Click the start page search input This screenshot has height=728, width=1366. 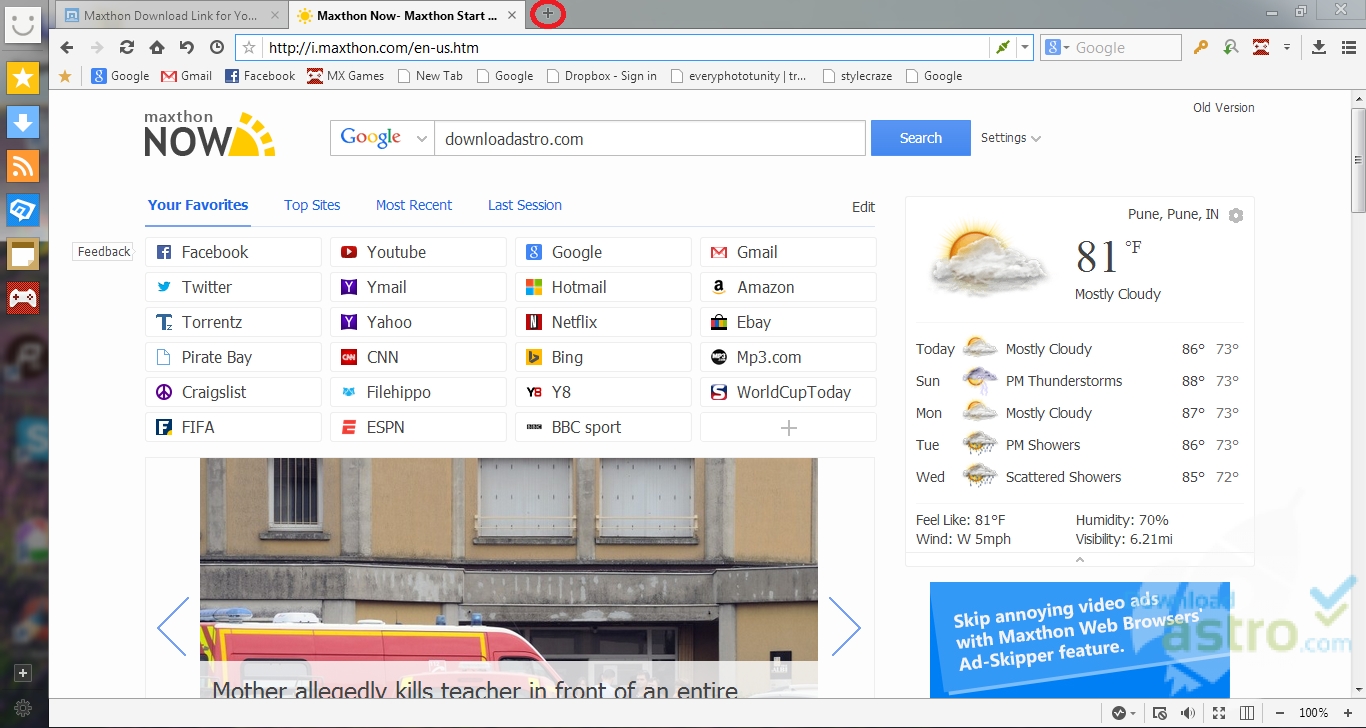649,138
